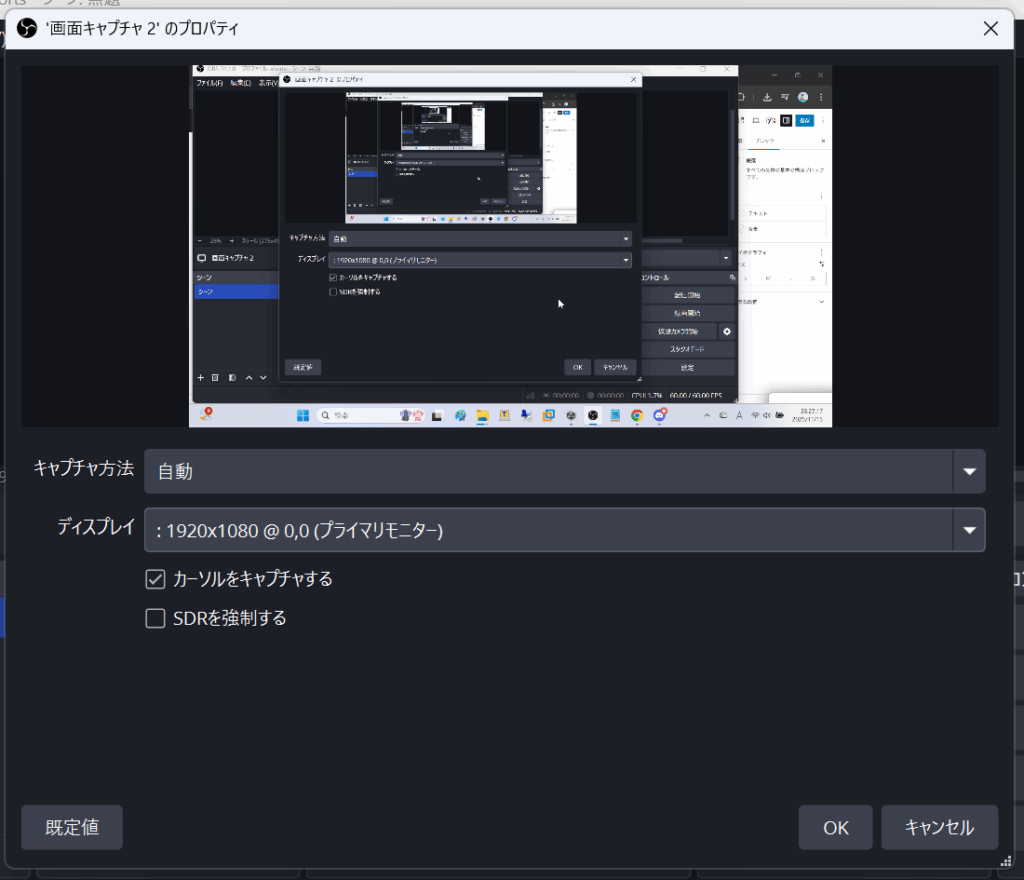The width and height of the screenshot is (1024, 880).
Task: Open the キャプチャ方法 dropdown set to 自動
Action: 564,471
